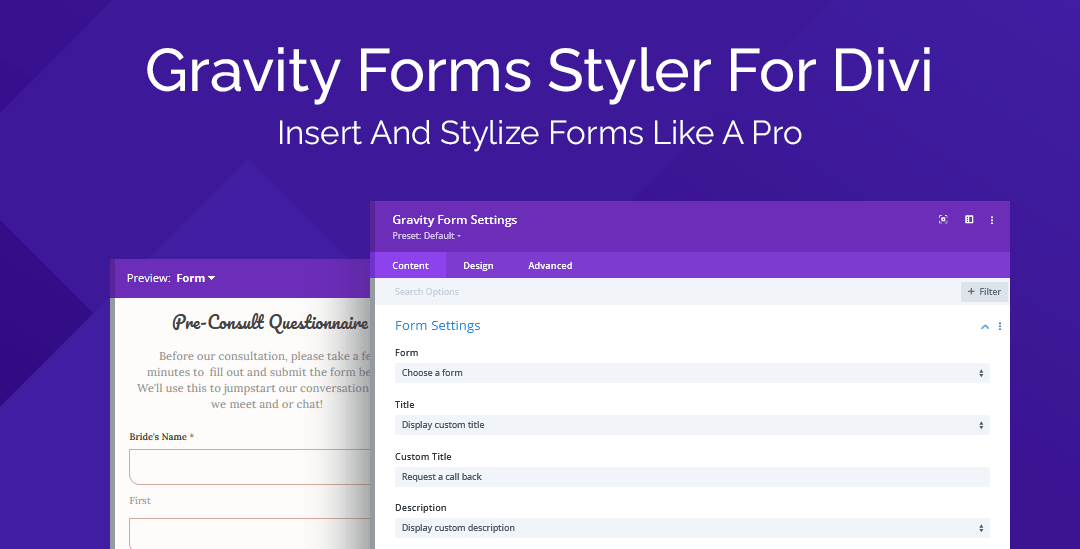The width and height of the screenshot is (1080, 549).
Task: Click the Pre-Consult Questionnaire heading
Action: pos(271,322)
